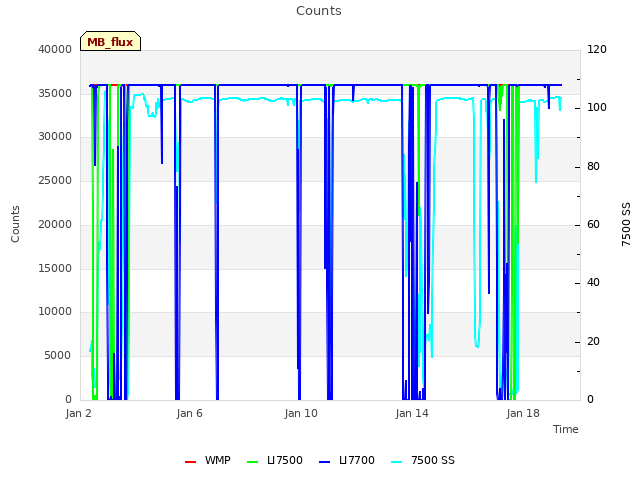
Task: Click the 5000 left axis tick label
Action: click(58, 355)
